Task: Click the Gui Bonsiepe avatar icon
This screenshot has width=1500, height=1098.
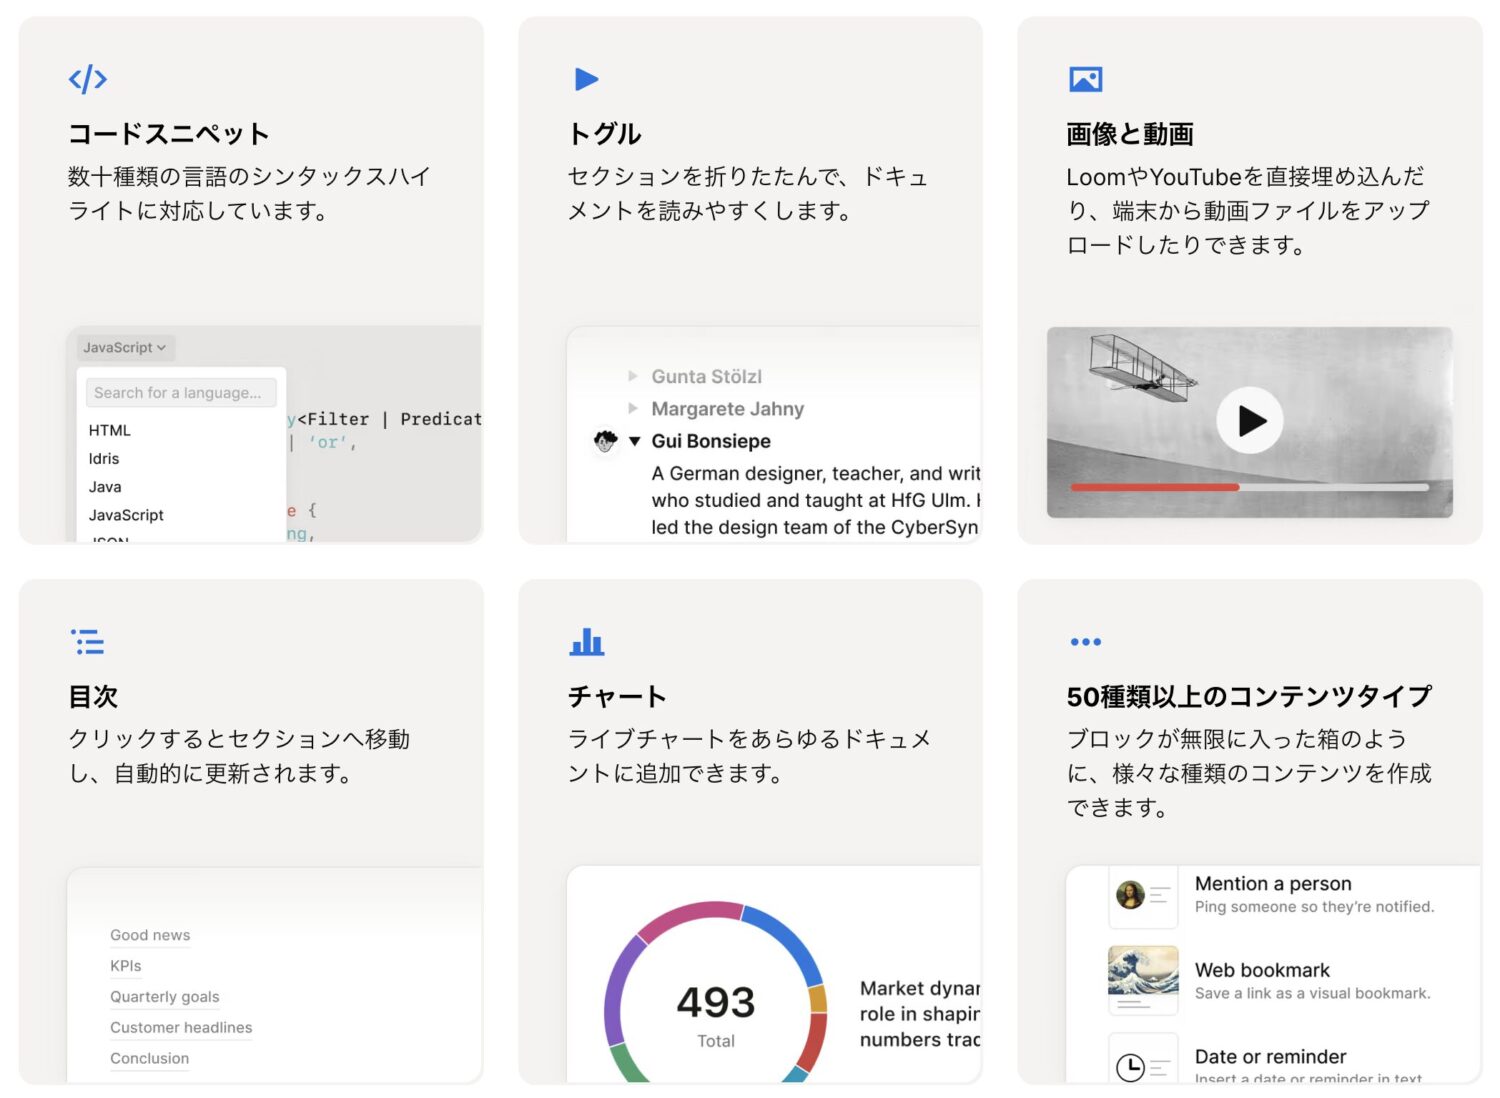Action: [606, 441]
